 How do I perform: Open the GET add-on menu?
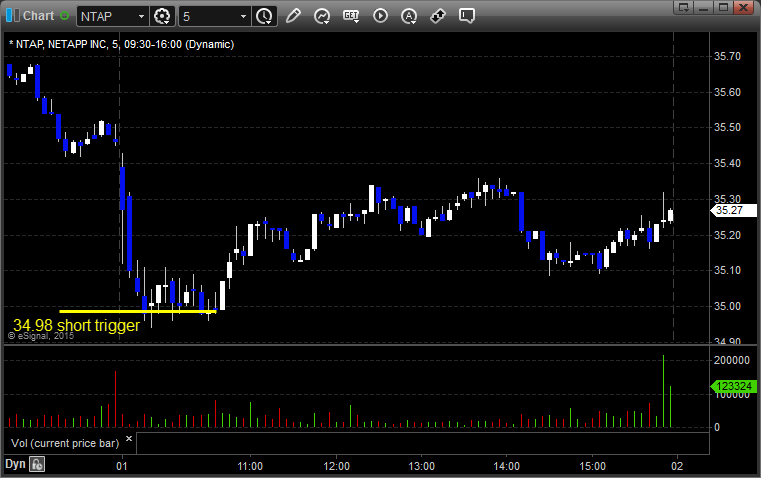(x=351, y=16)
